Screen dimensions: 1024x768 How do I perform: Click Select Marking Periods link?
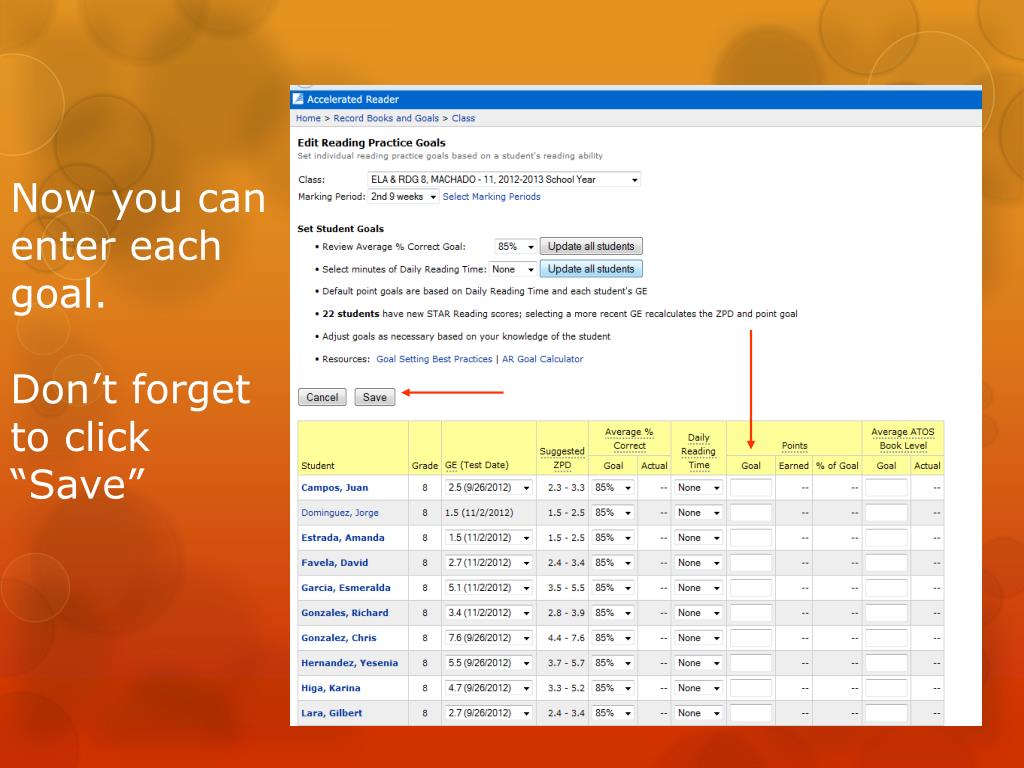click(491, 197)
